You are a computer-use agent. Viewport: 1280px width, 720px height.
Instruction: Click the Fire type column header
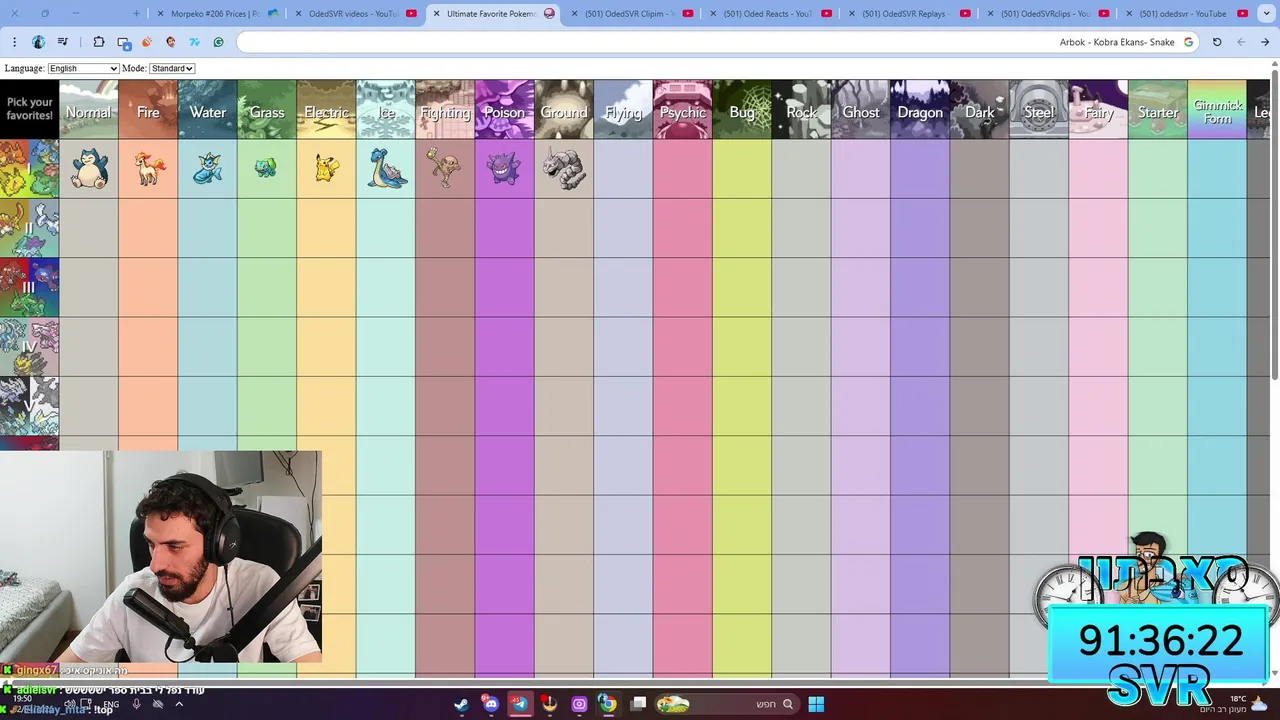[148, 110]
